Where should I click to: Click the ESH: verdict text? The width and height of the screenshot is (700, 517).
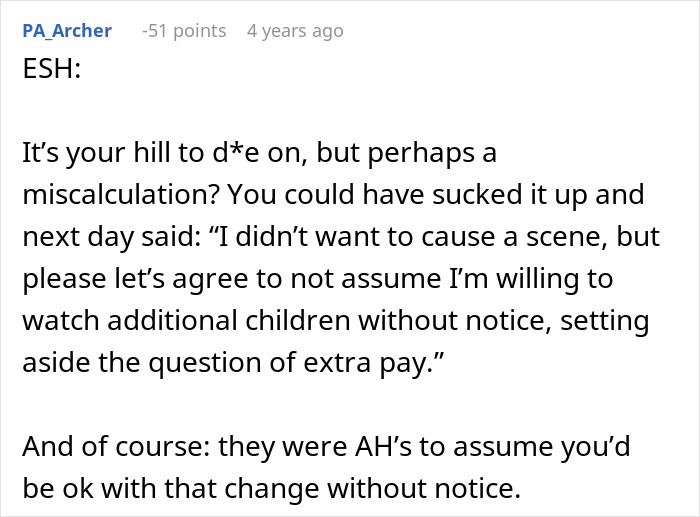[52, 69]
